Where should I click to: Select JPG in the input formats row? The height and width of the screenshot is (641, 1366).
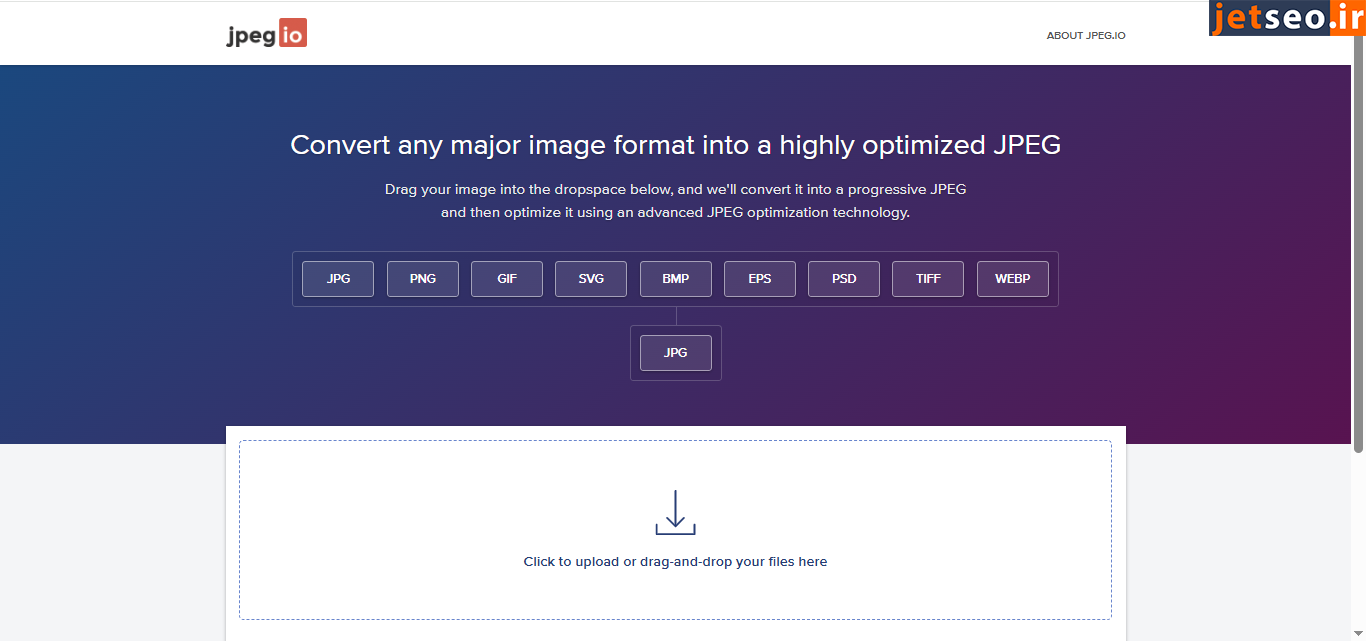click(x=338, y=279)
